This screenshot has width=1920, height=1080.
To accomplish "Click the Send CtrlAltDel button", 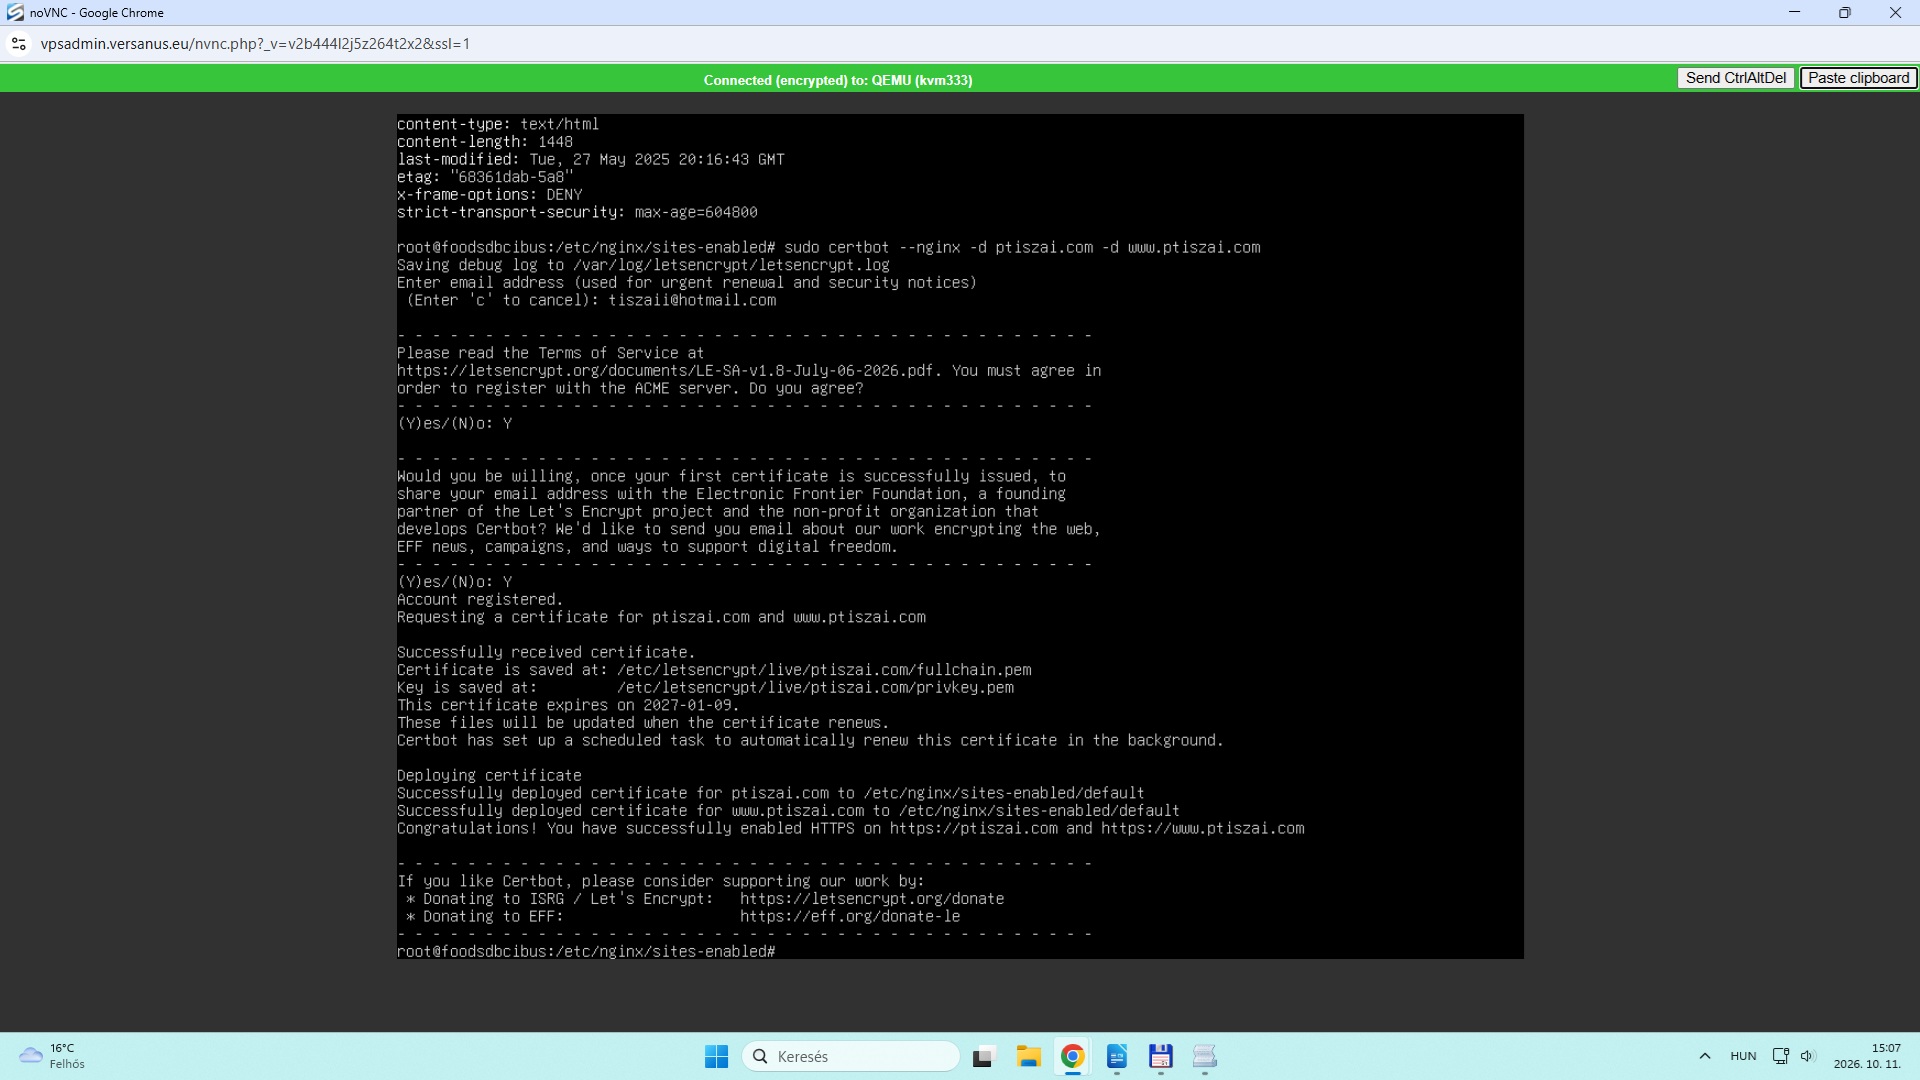I will 1735,78.
